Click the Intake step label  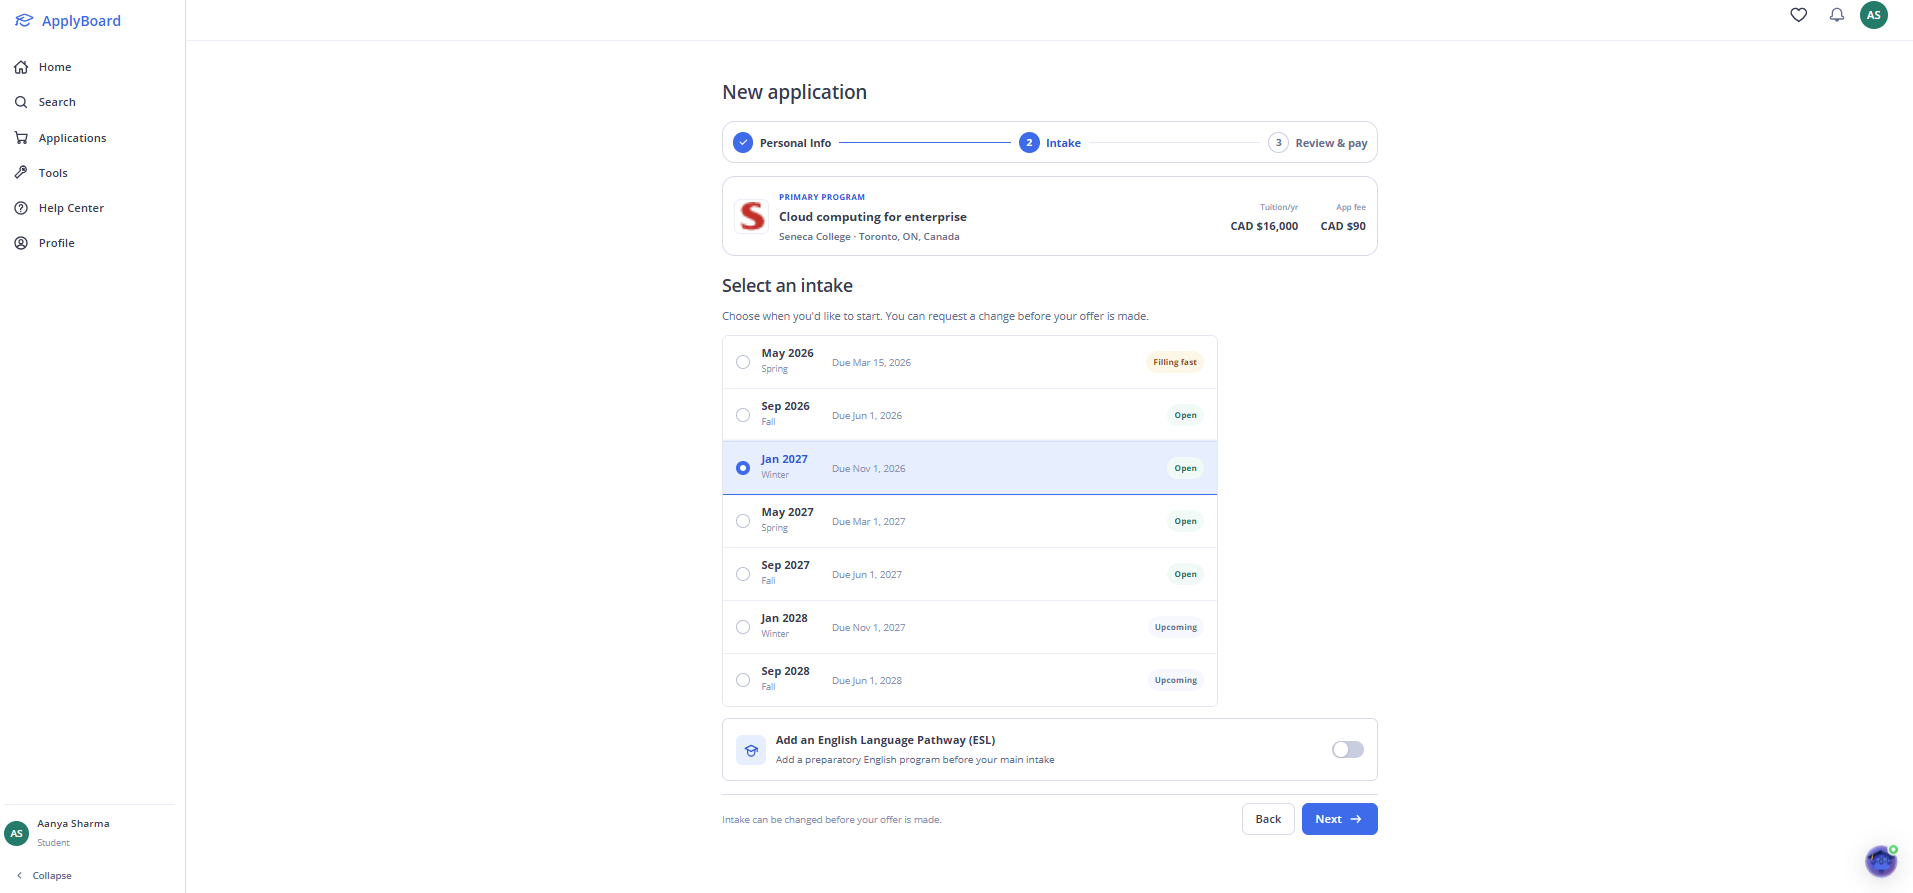coord(1063,143)
